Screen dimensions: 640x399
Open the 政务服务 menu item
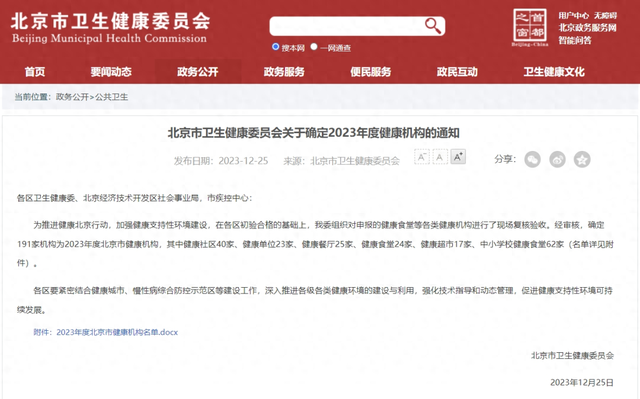pyautogui.click(x=284, y=72)
